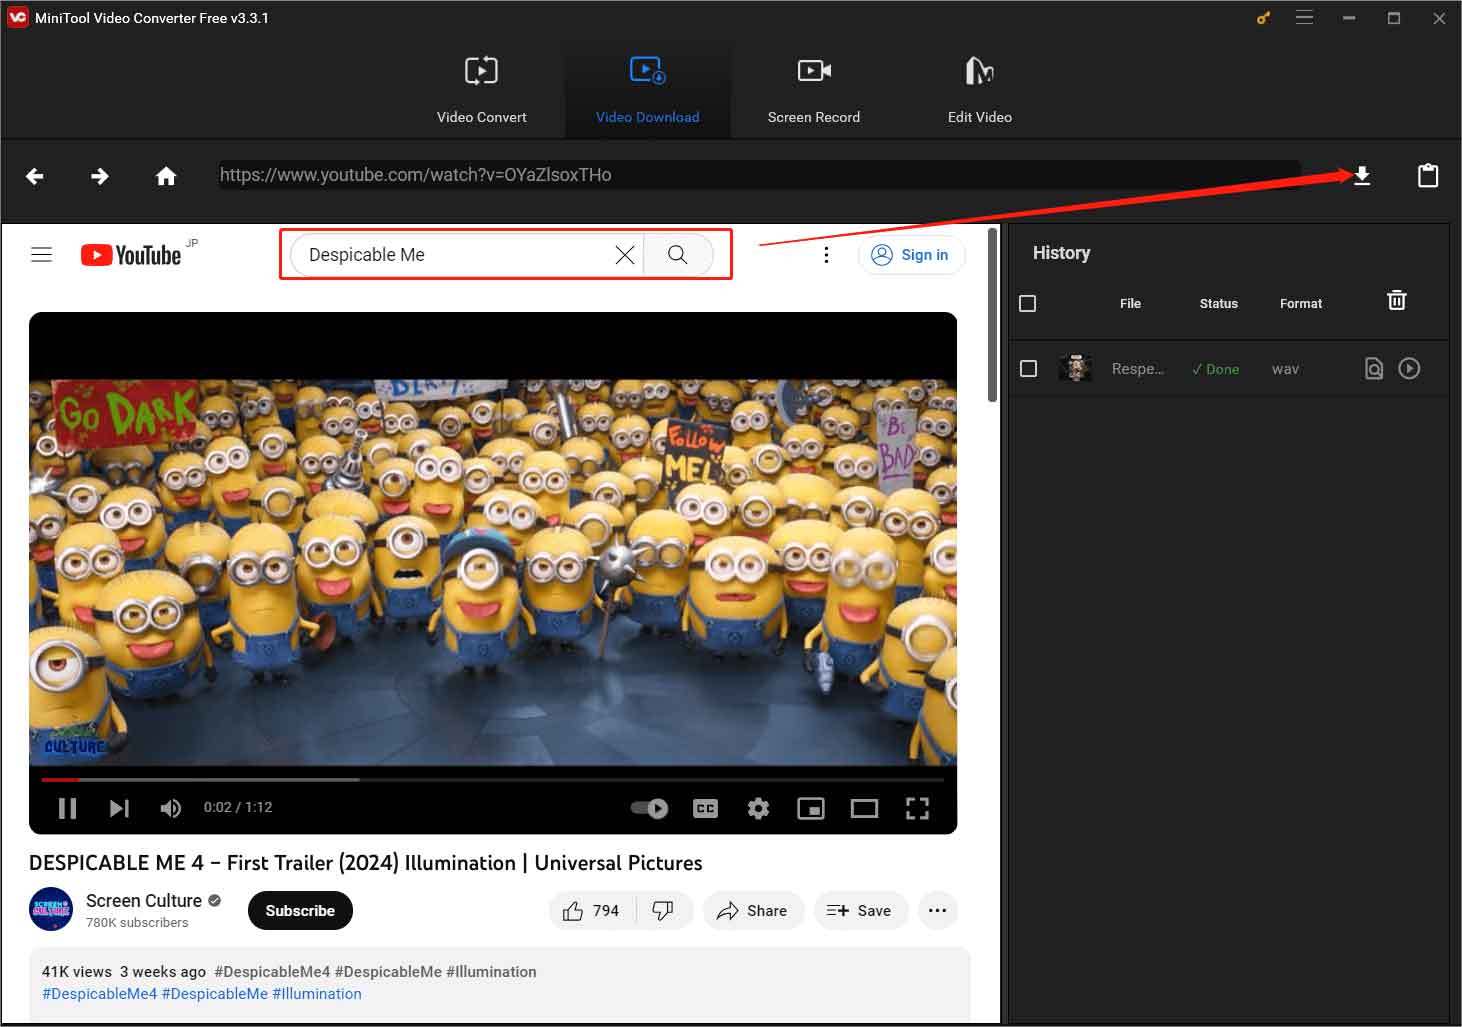Open the three-dot options next to Save
The image size is (1462, 1027).
(x=937, y=910)
